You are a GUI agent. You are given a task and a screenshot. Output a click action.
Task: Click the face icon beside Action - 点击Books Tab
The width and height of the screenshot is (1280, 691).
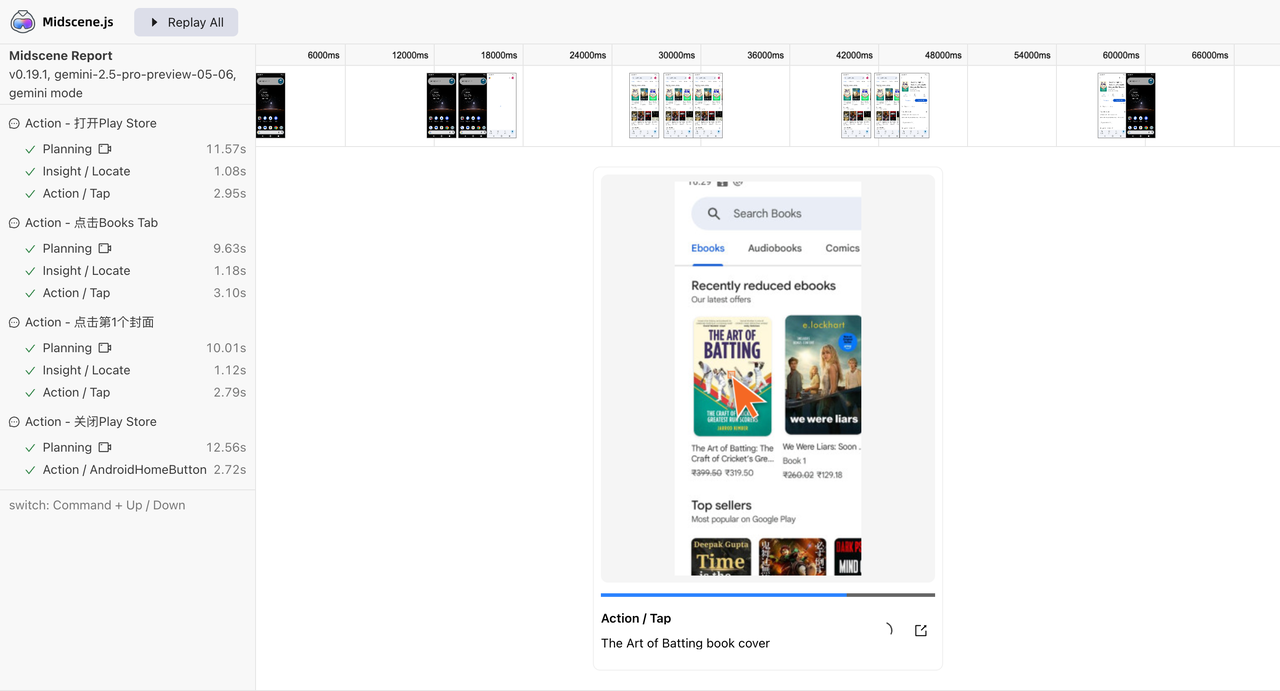(14, 223)
